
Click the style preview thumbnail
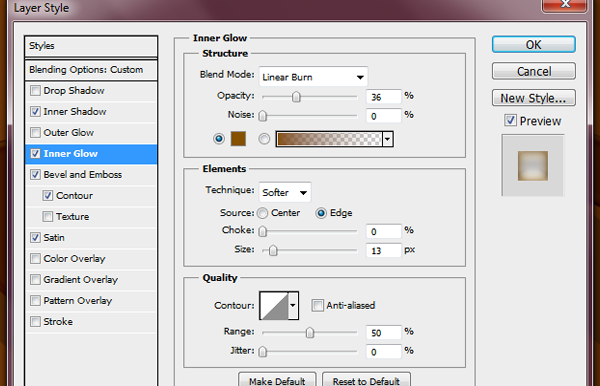click(x=533, y=165)
